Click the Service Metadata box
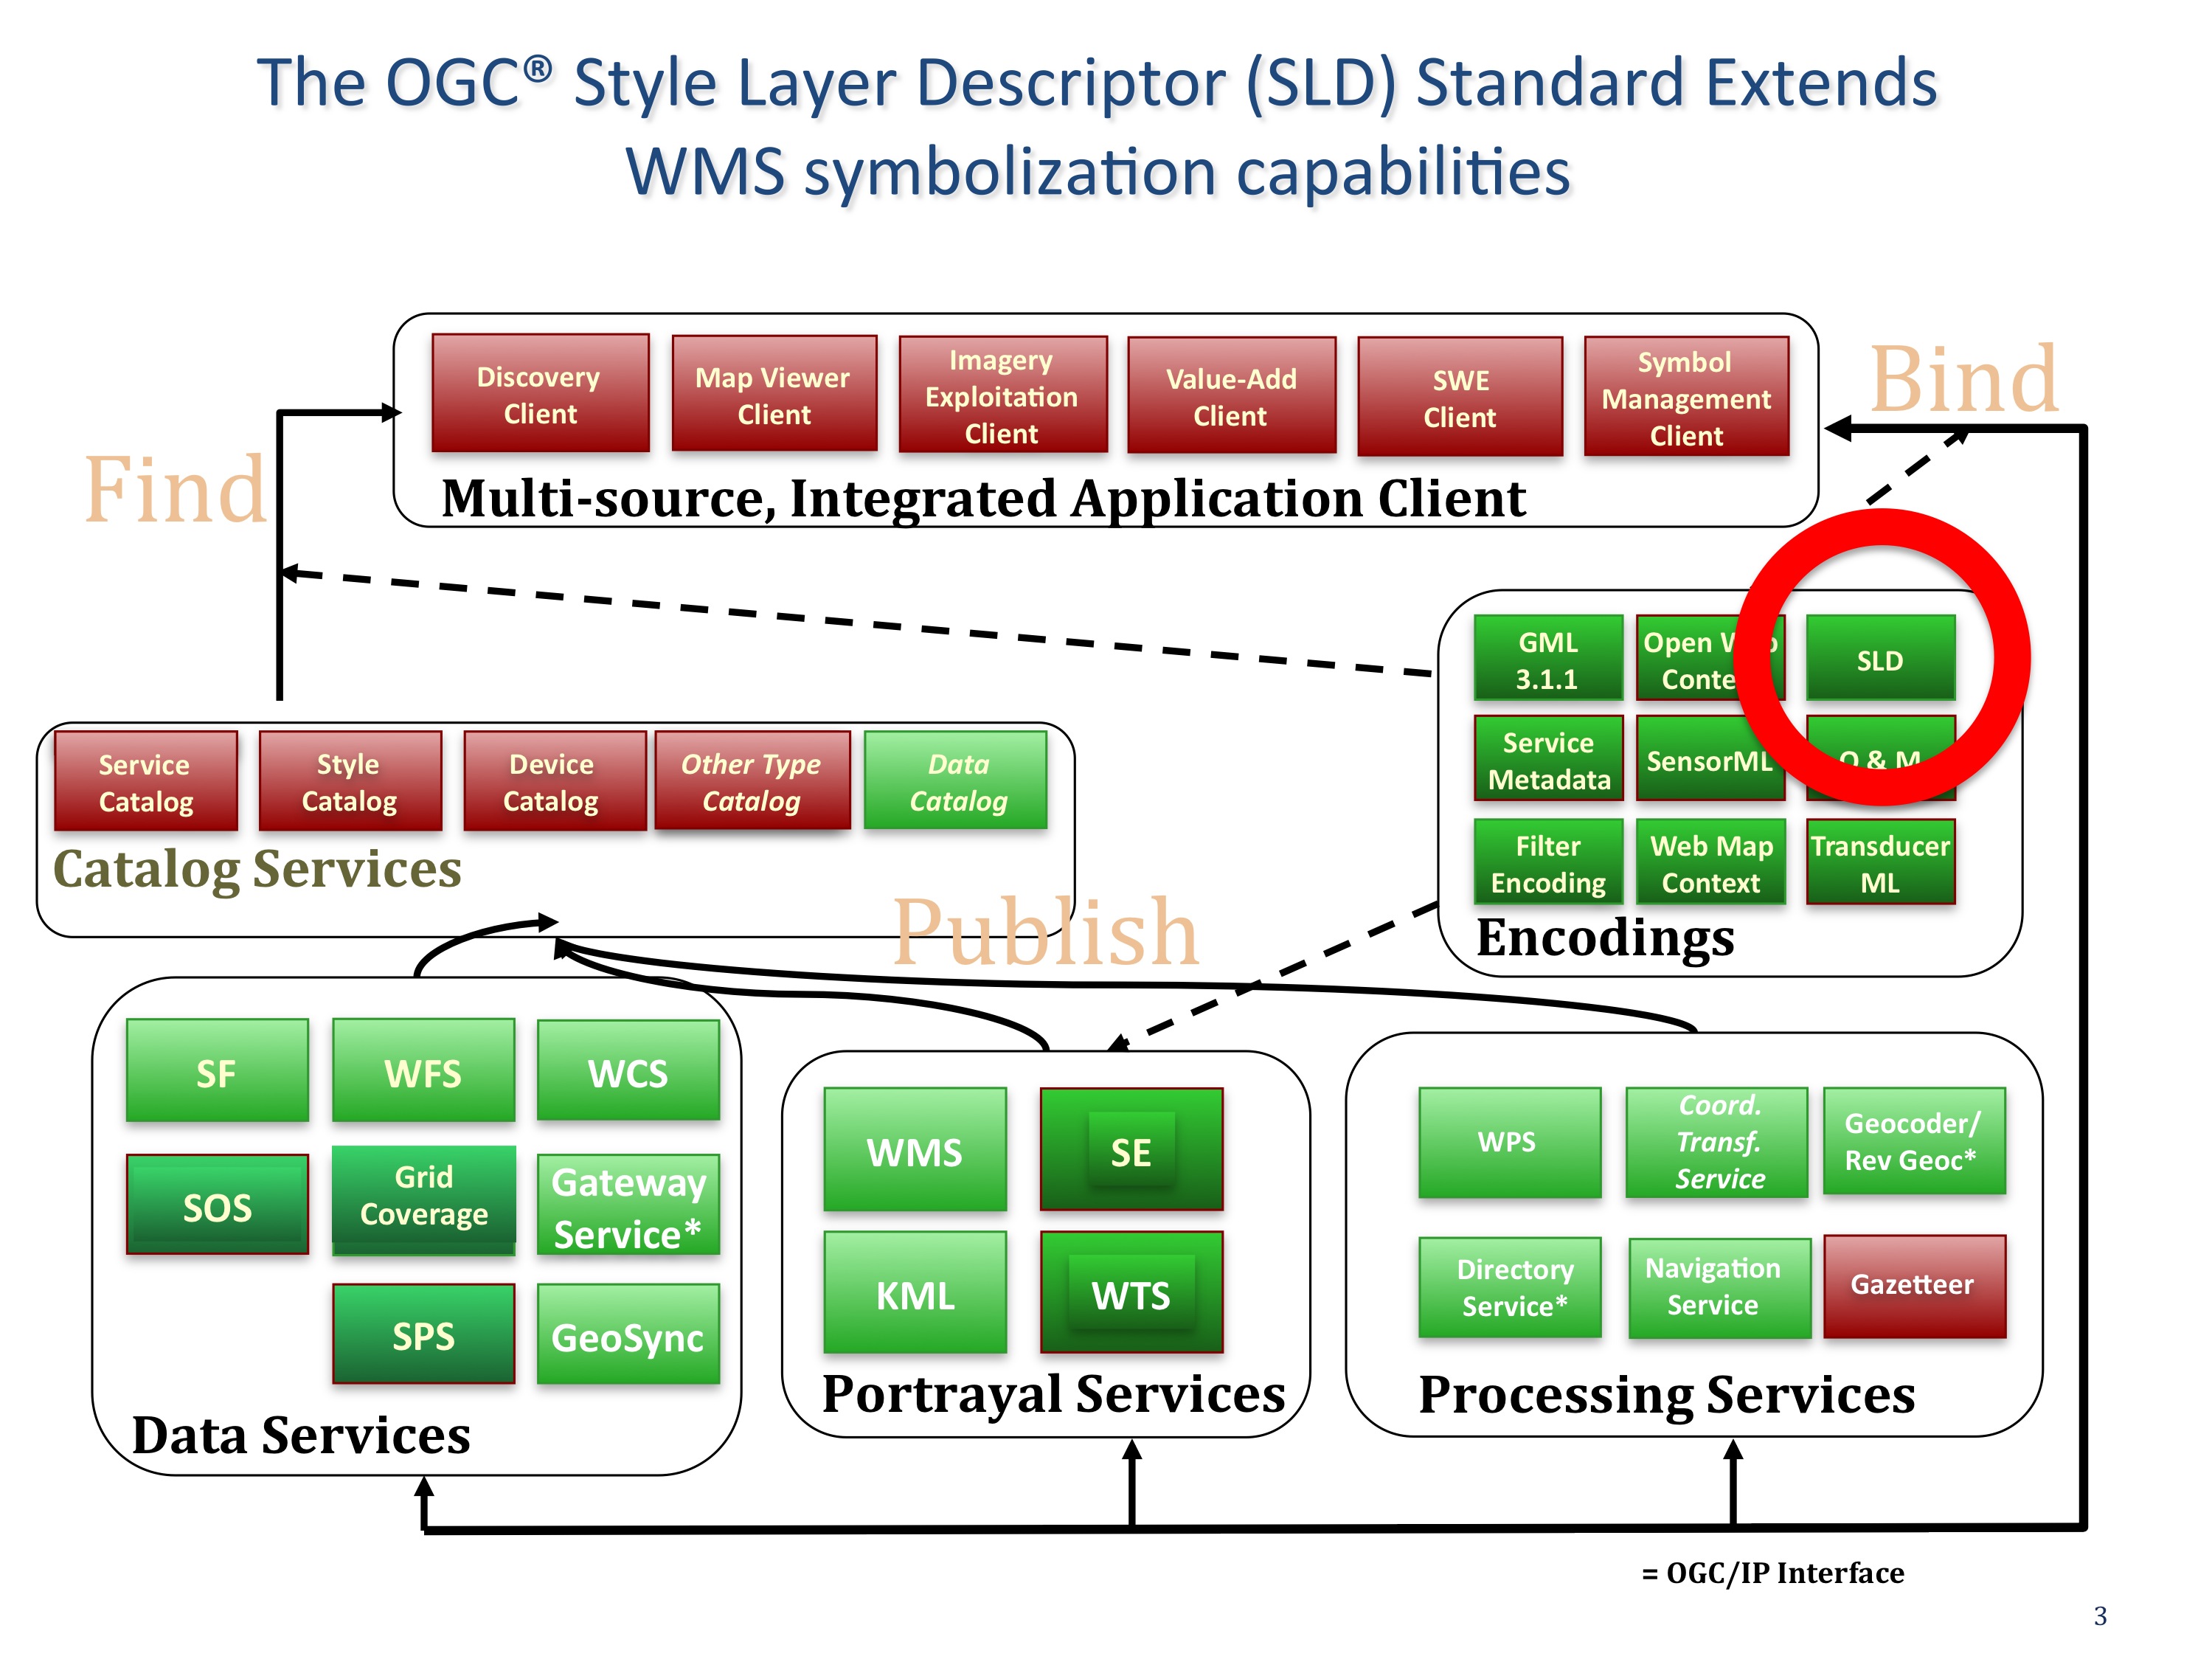 pyautogui.click(x=1548, y=759)
